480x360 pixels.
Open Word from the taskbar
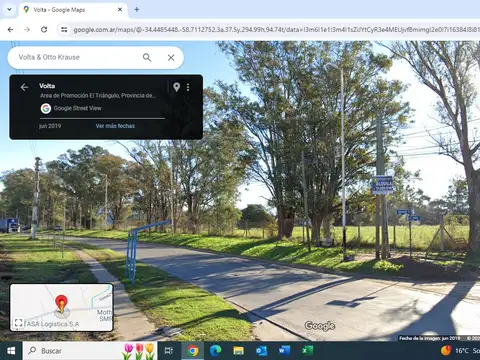tap(284, 351)
